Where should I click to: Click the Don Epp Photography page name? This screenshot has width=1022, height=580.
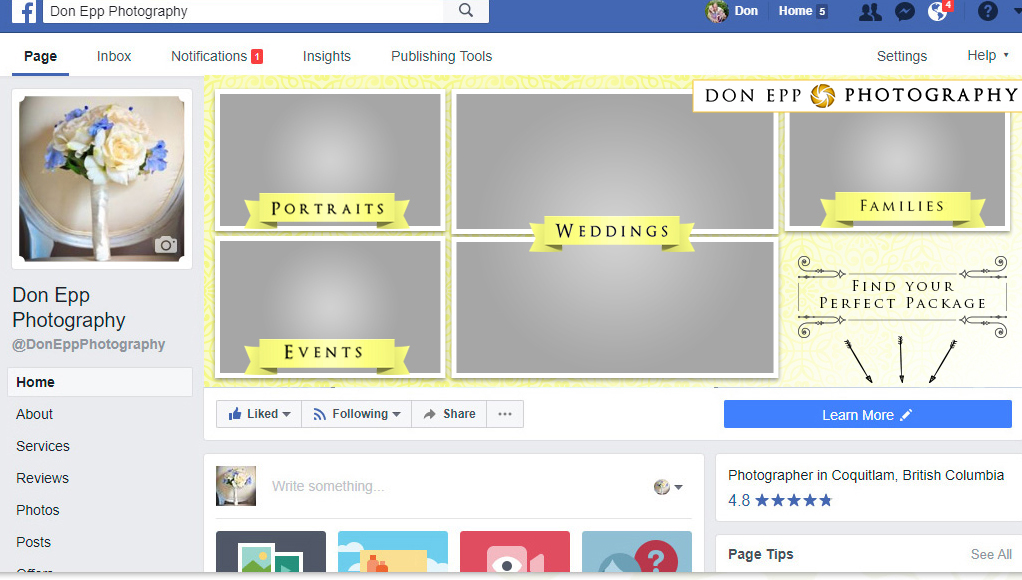pos(68,308)
